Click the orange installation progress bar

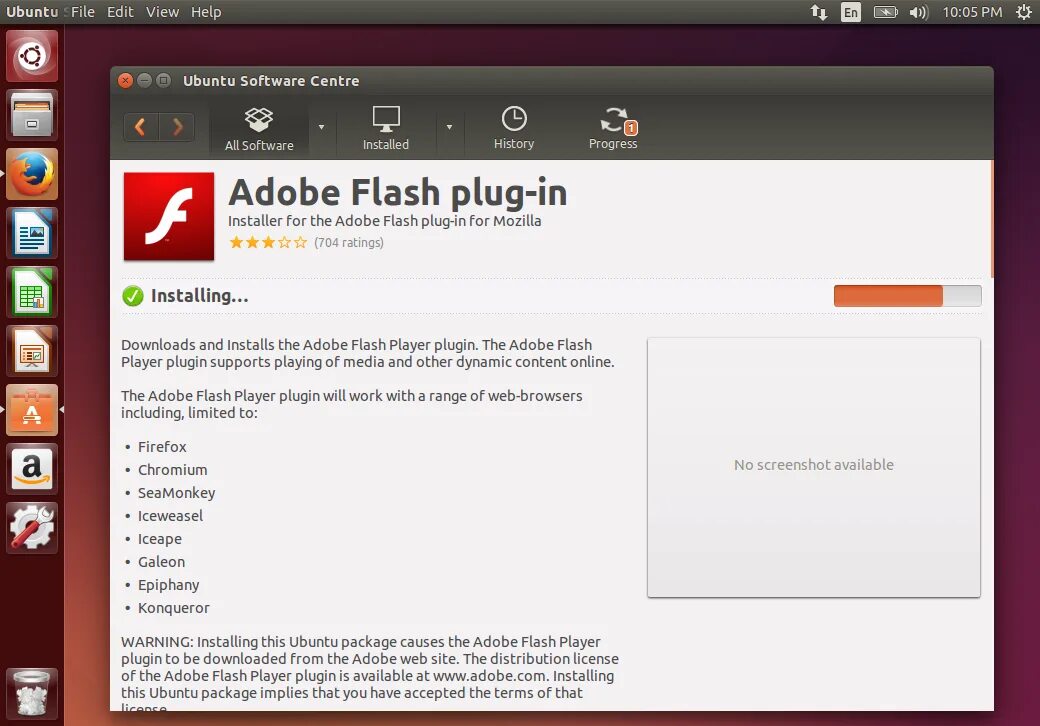coord(907,296)
